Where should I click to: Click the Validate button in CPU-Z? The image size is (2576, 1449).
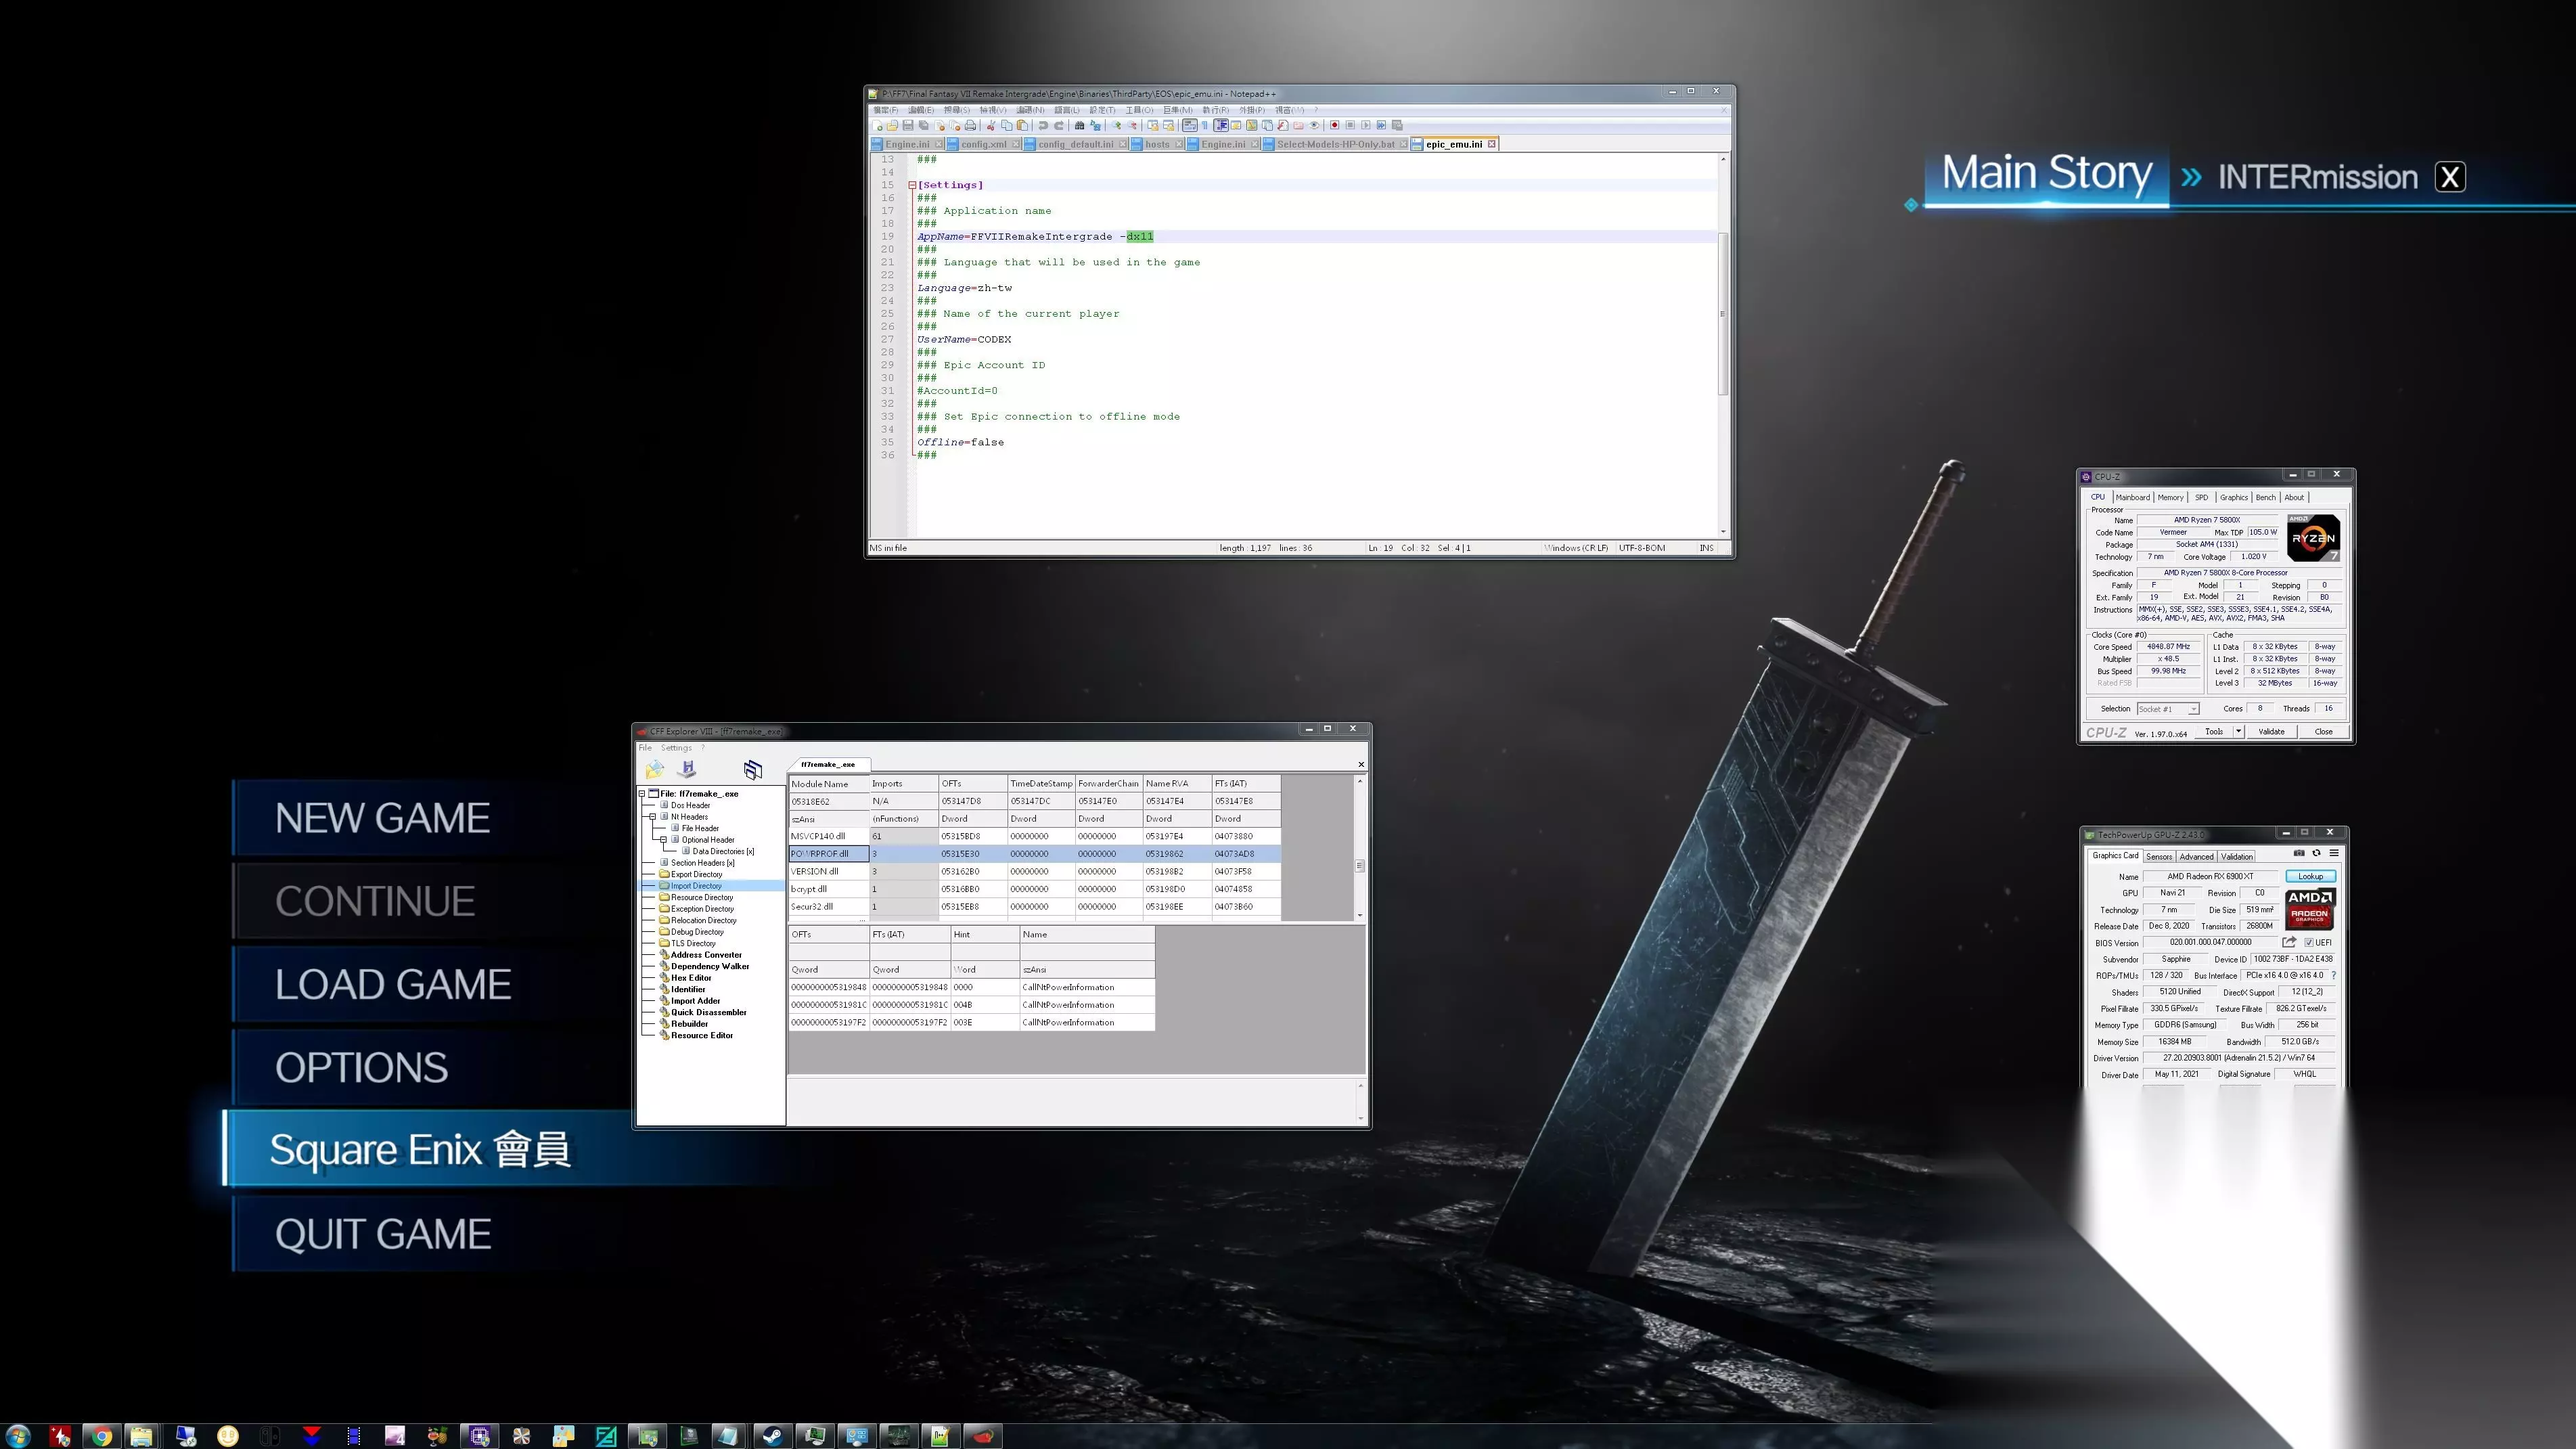pos(2271,731)
